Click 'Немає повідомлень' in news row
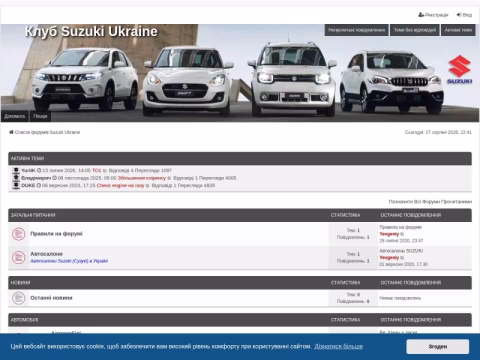 pos(400,298)
